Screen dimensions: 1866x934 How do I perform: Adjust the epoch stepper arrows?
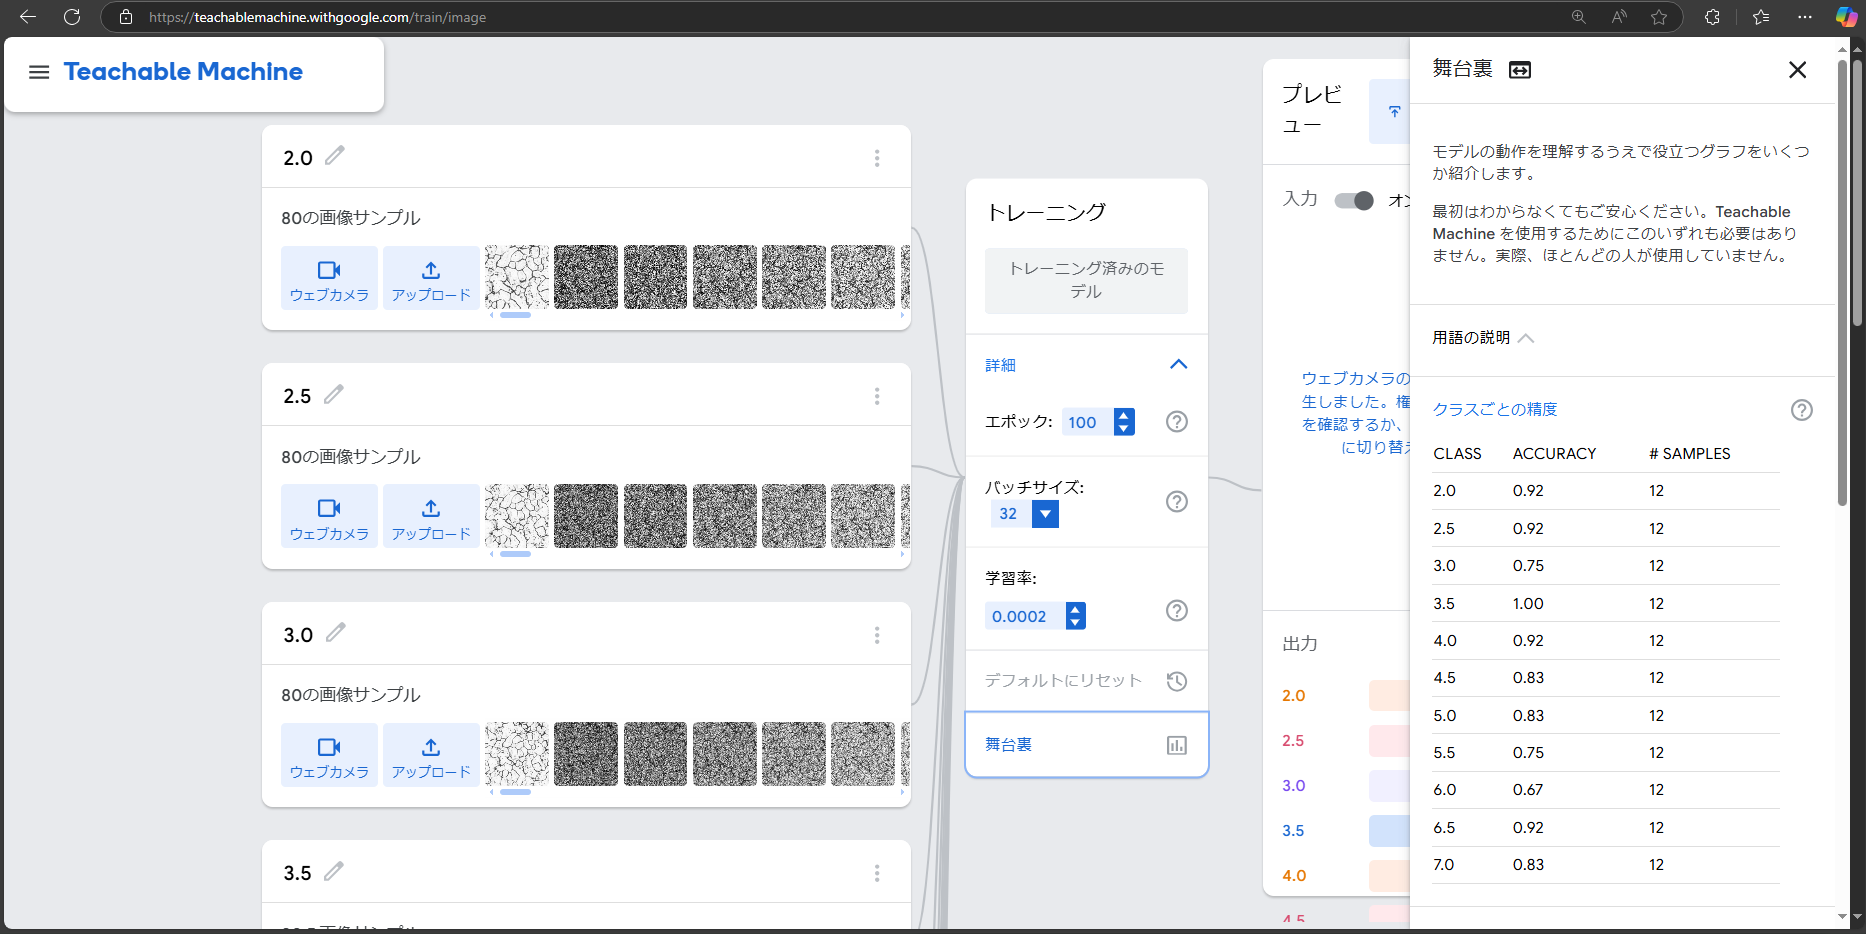[1124, 422]
